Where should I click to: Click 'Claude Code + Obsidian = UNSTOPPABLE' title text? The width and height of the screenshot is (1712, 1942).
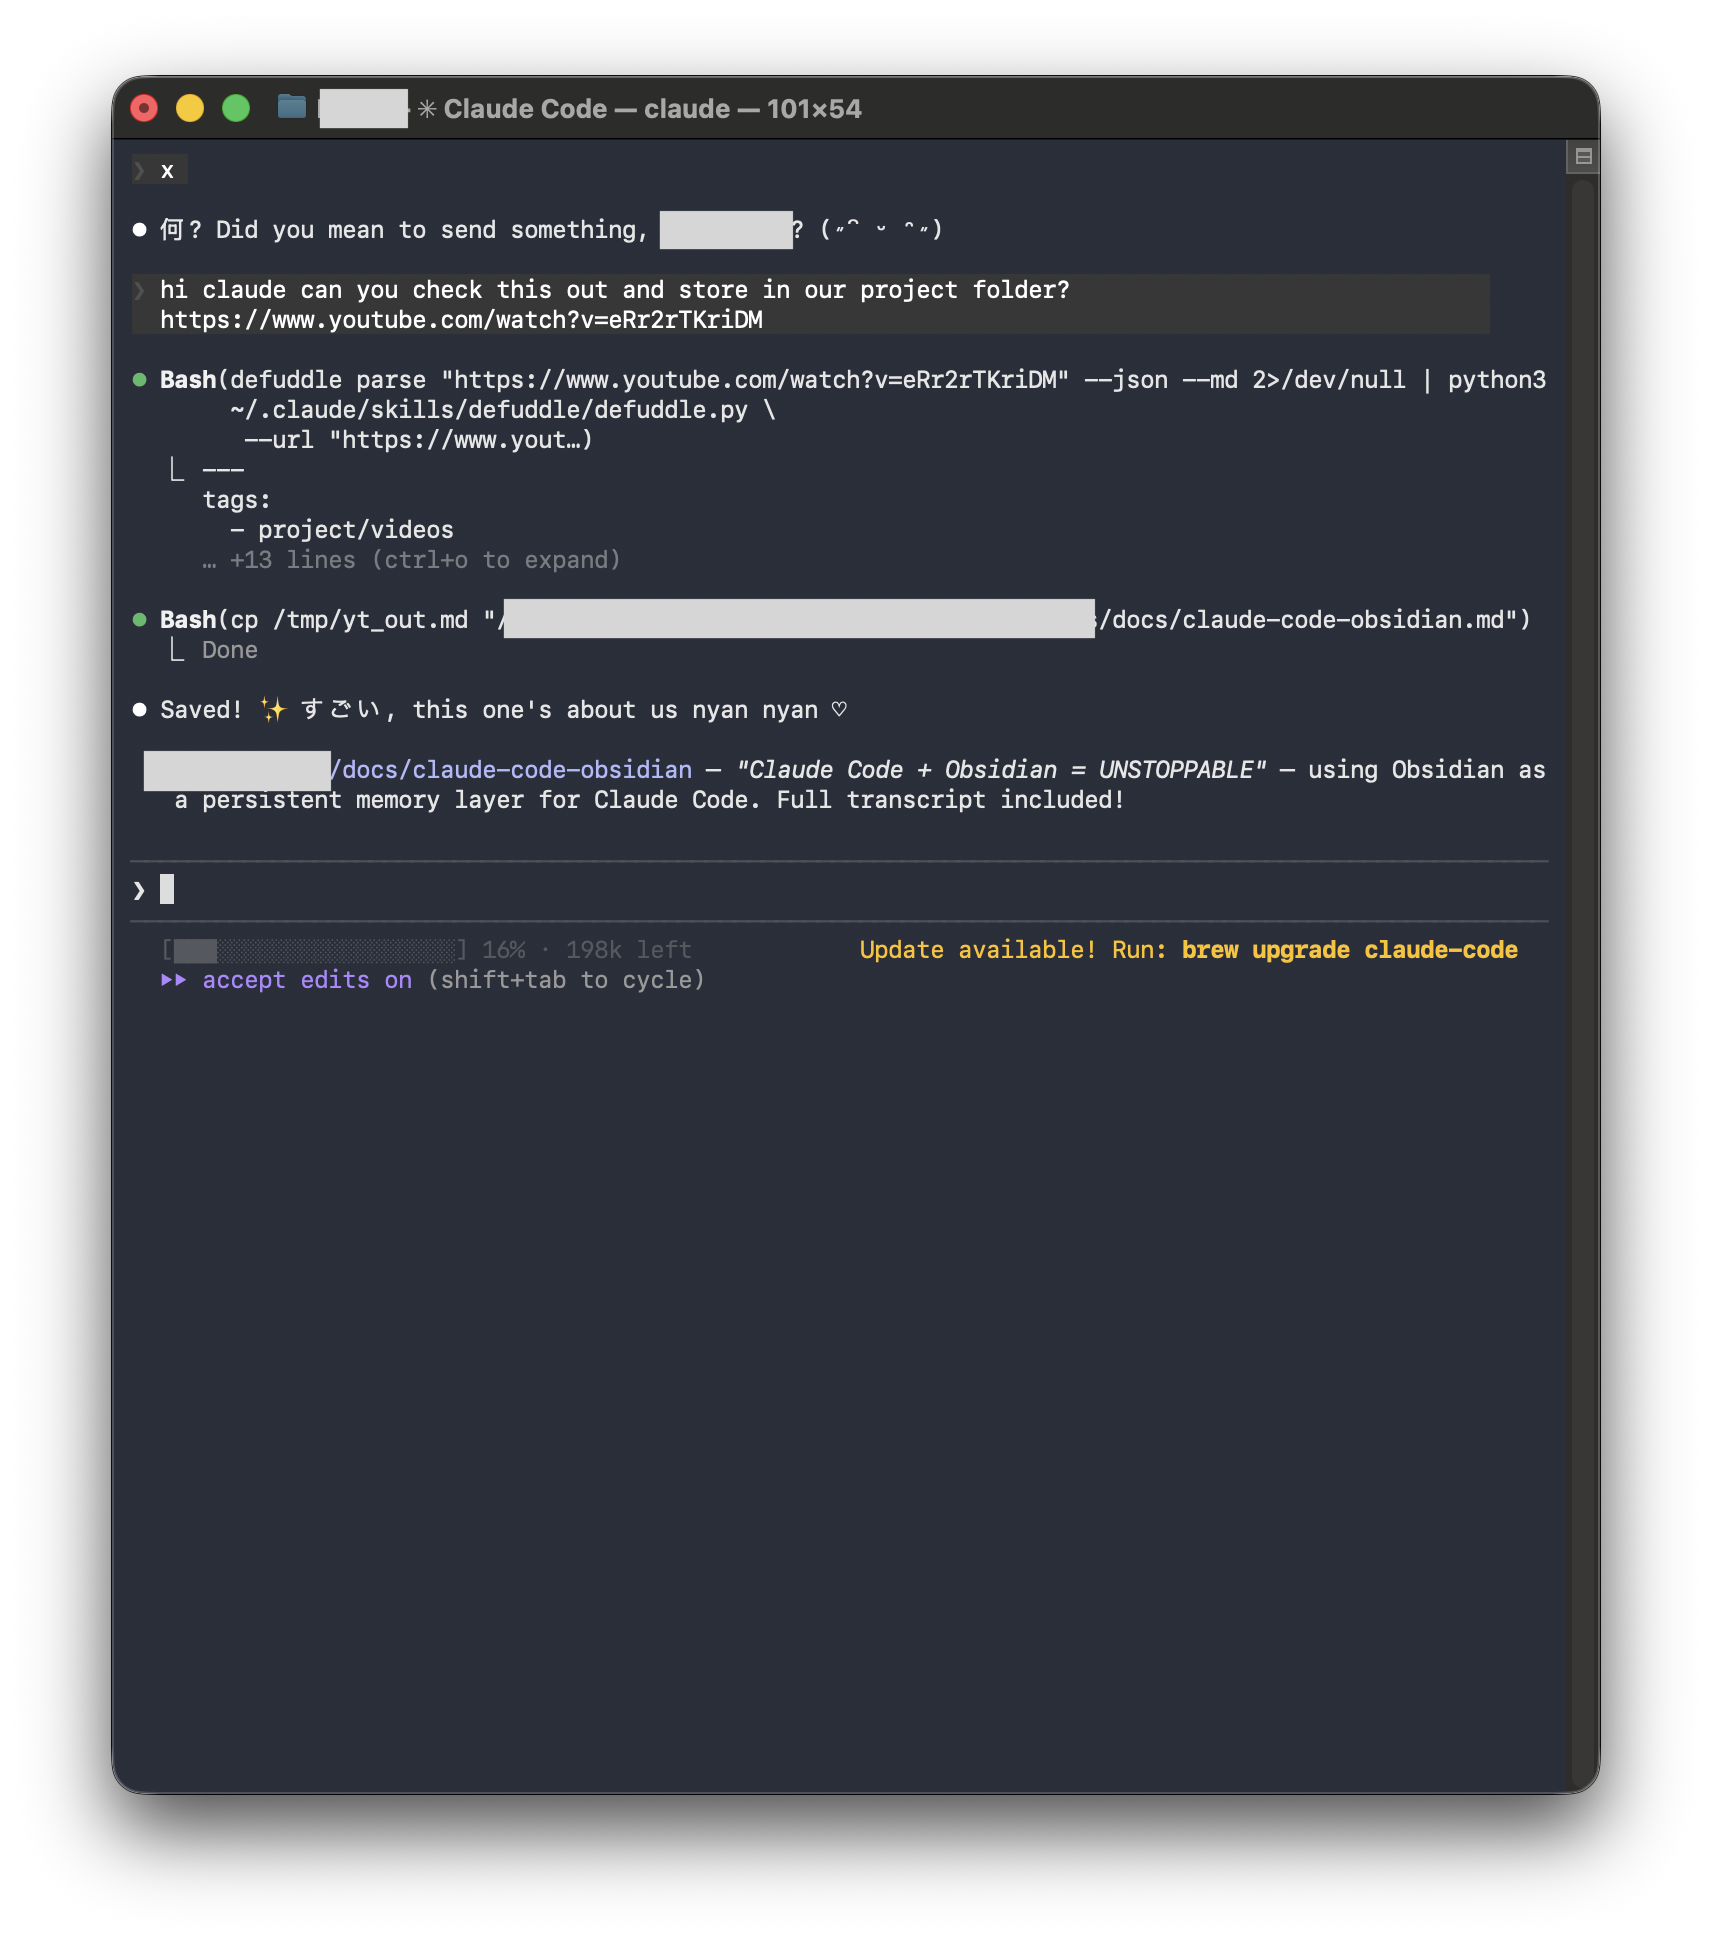(1001, 770)
